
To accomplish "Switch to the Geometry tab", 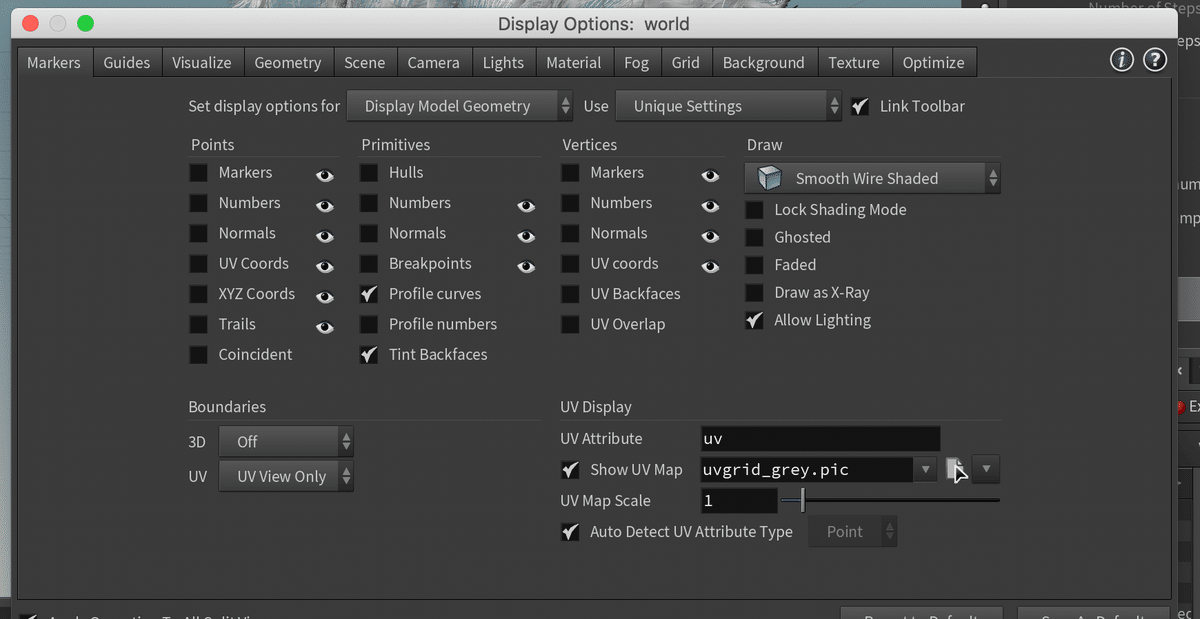I will (287, 63).
